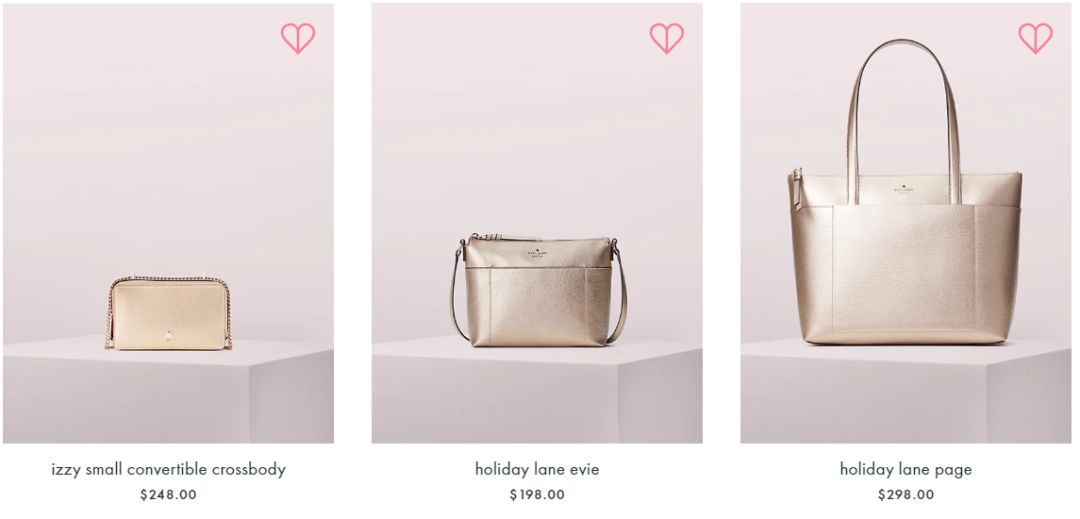Open the holiday lane page title link
This screenshot has height=519, width=1080.
coord(906,469)
